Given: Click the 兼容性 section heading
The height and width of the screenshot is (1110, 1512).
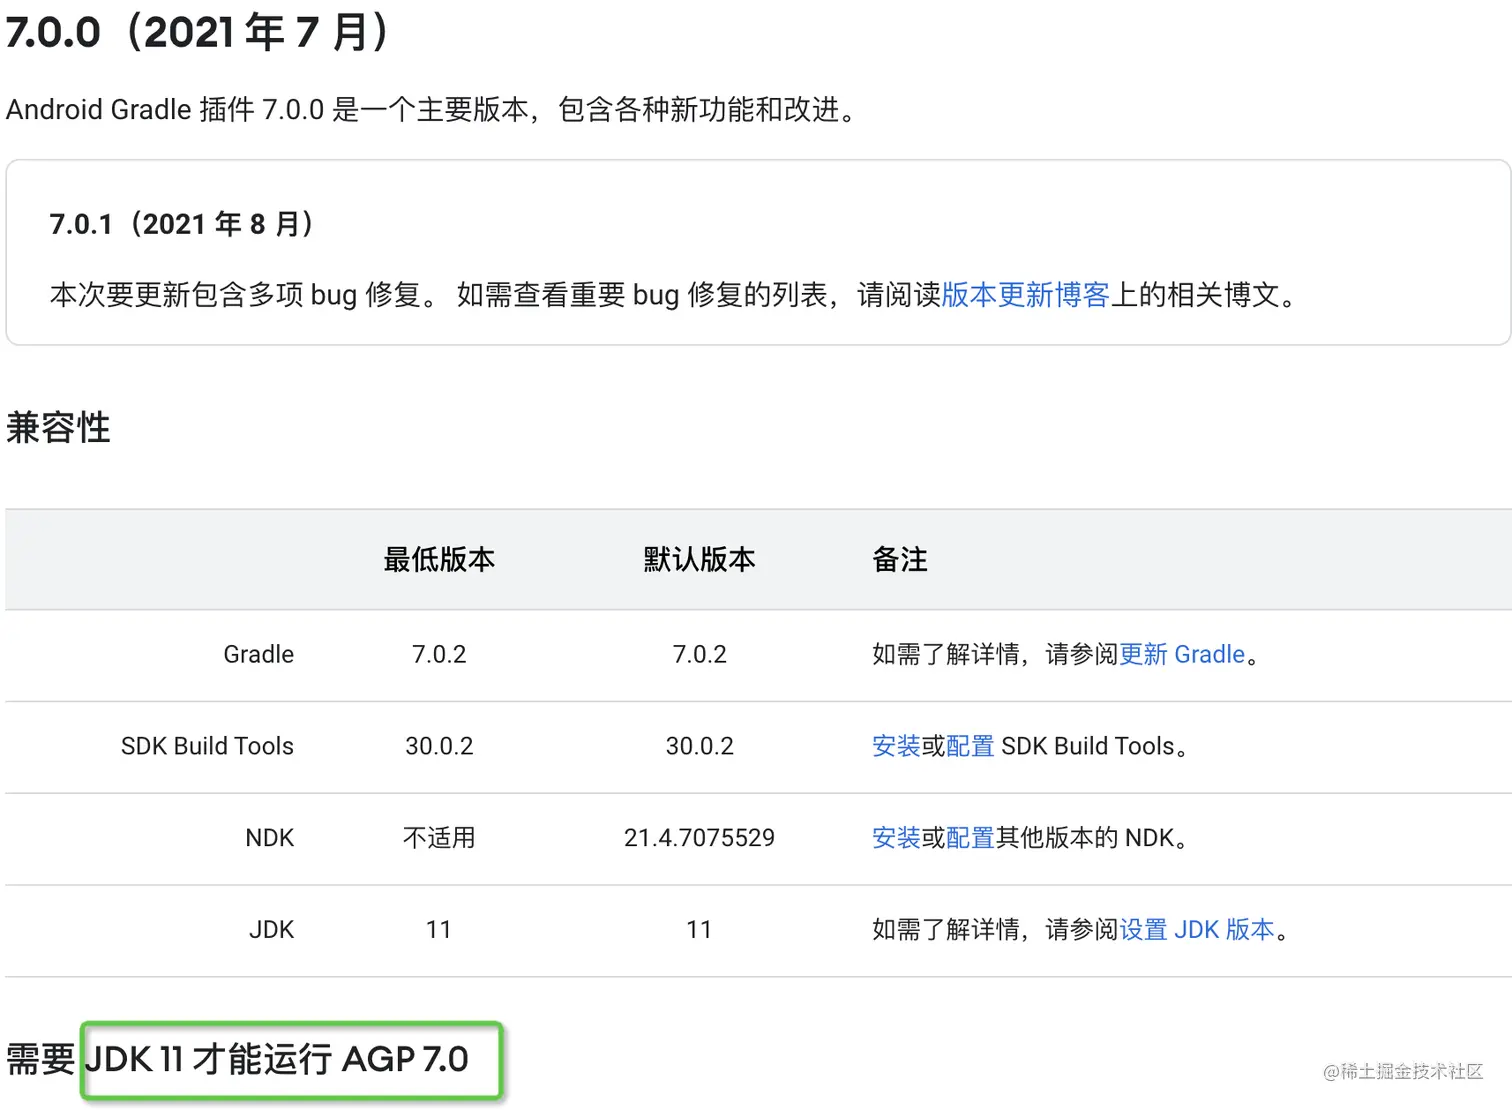Looking at the screenshot, I should click(58, 428).
